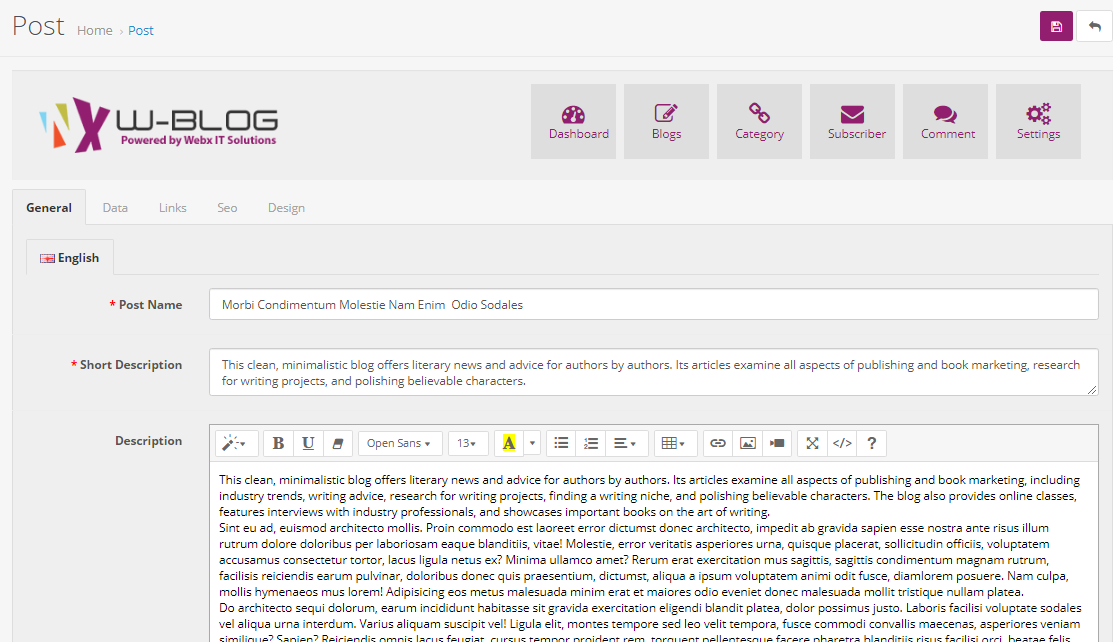Screen dimensions: 1113x642
Task: Click the purple save post button
Action: coord(1056,27)
